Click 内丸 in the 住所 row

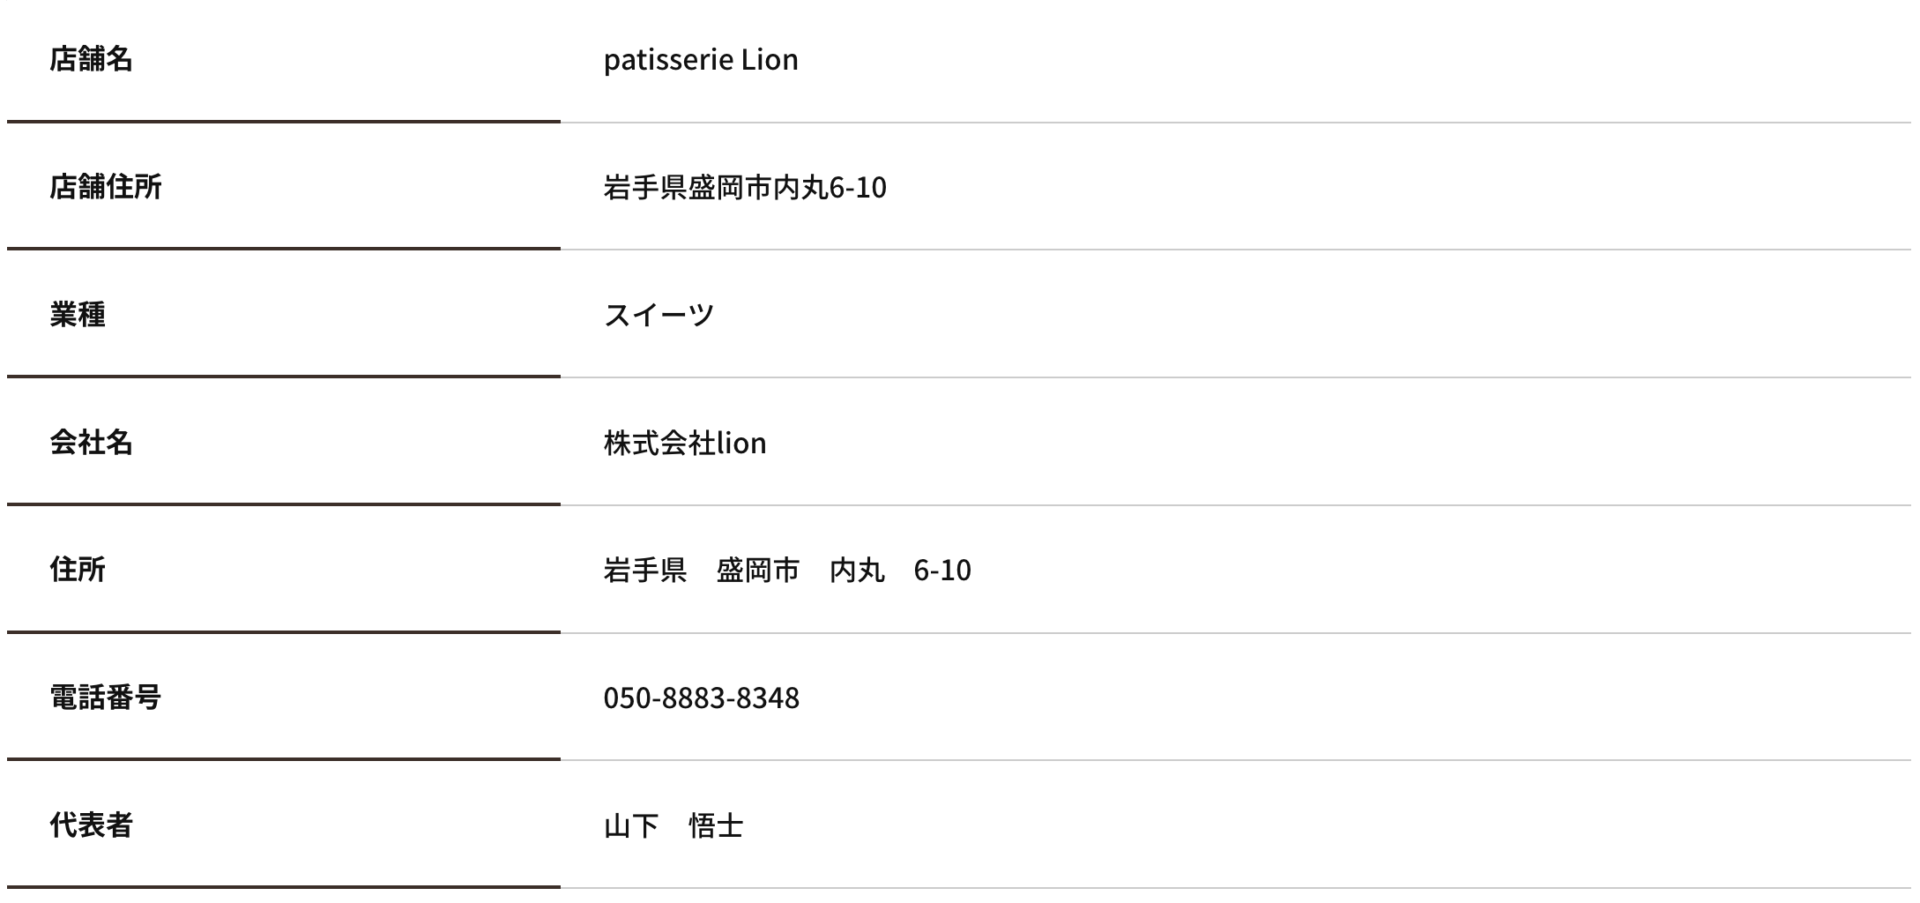(x=857, y=570)
